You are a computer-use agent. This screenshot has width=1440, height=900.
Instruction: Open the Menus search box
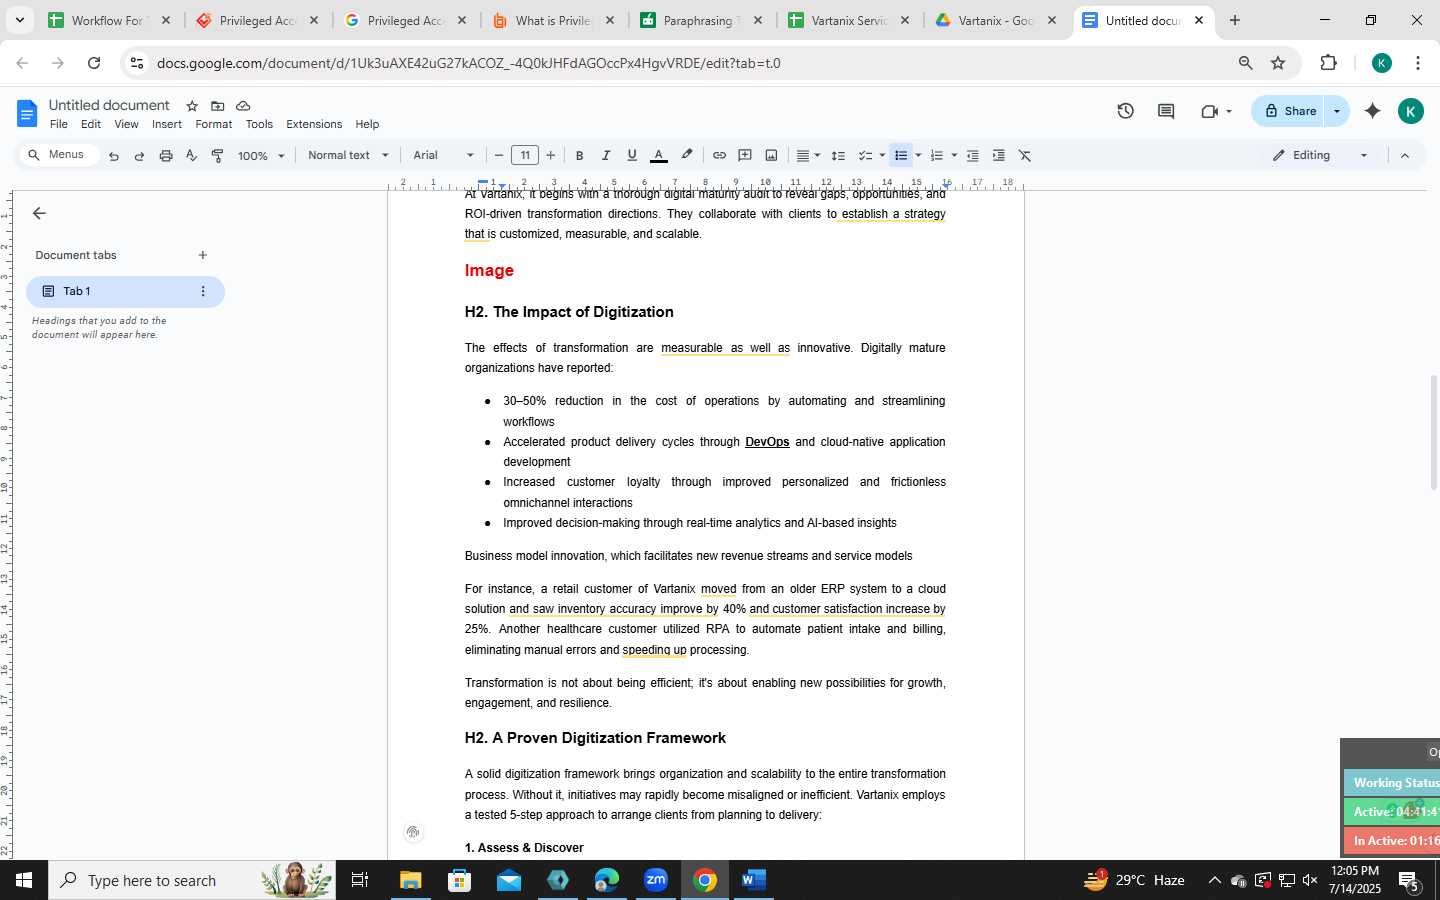60,155
